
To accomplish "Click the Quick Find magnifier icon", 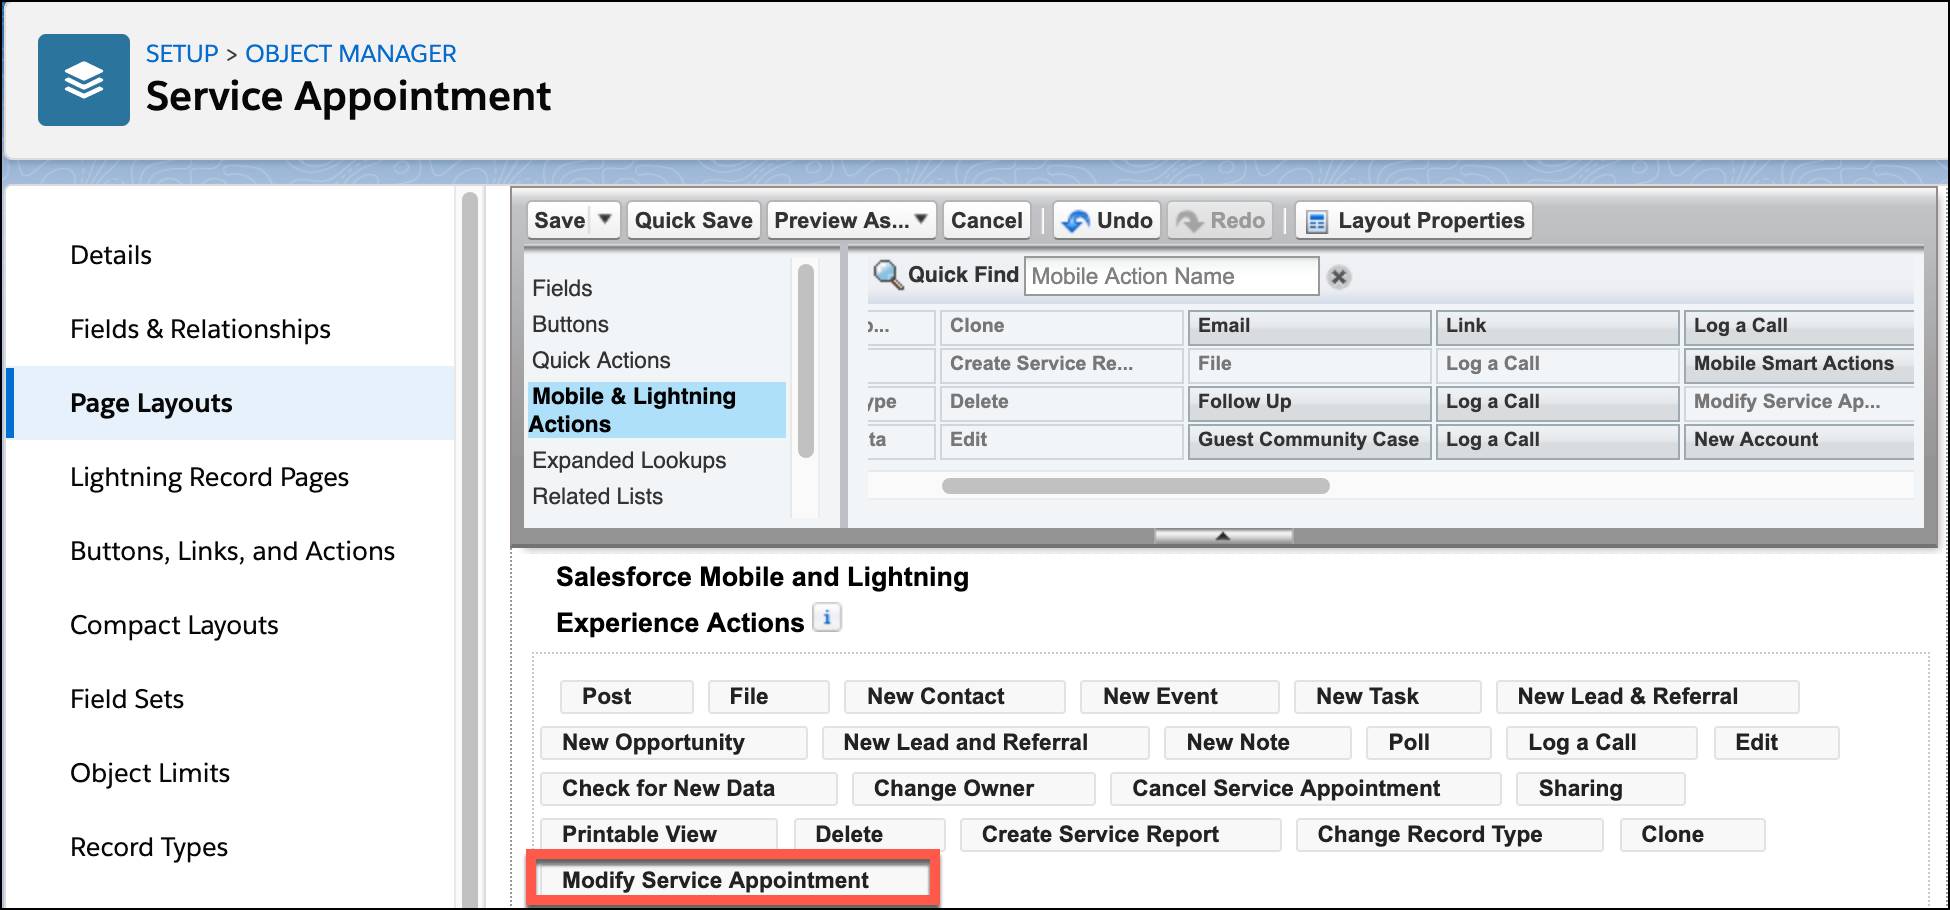I will [x=887, y=274].
